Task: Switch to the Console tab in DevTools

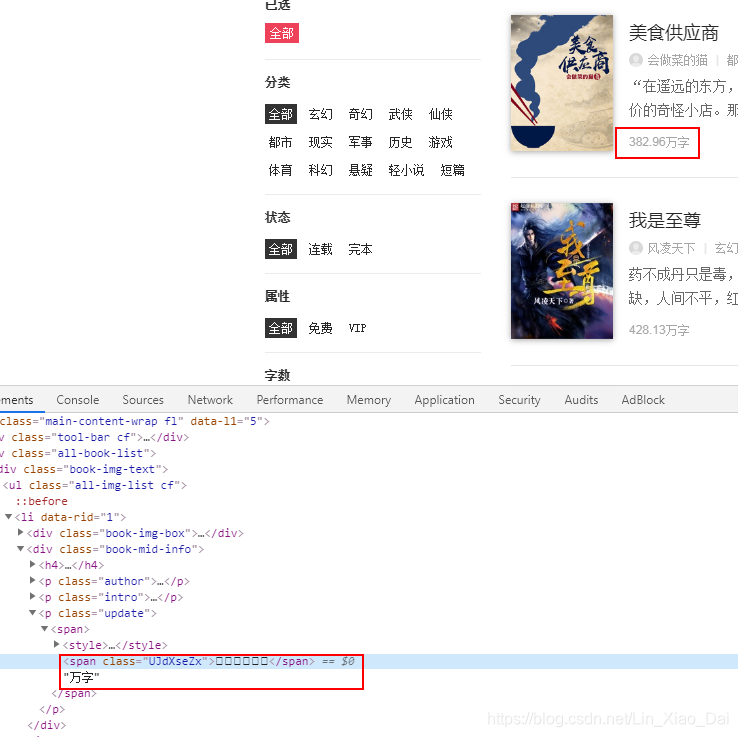Action: coord(78,400)
